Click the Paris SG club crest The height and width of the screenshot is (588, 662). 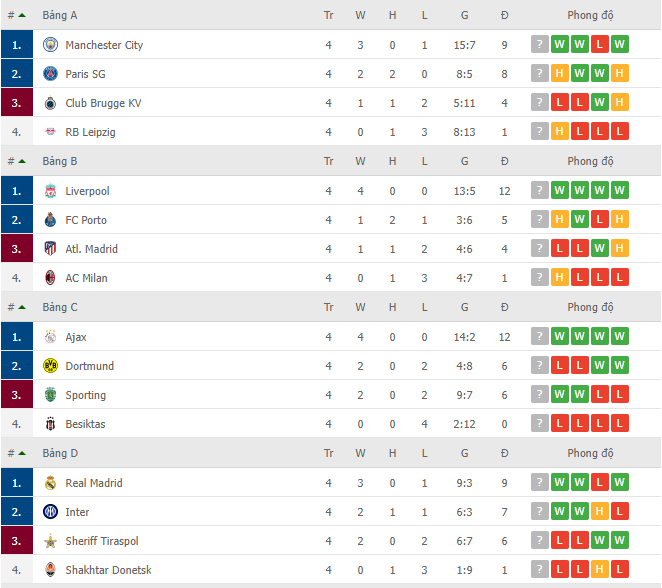pyautogui.click(x=50, y=74)
